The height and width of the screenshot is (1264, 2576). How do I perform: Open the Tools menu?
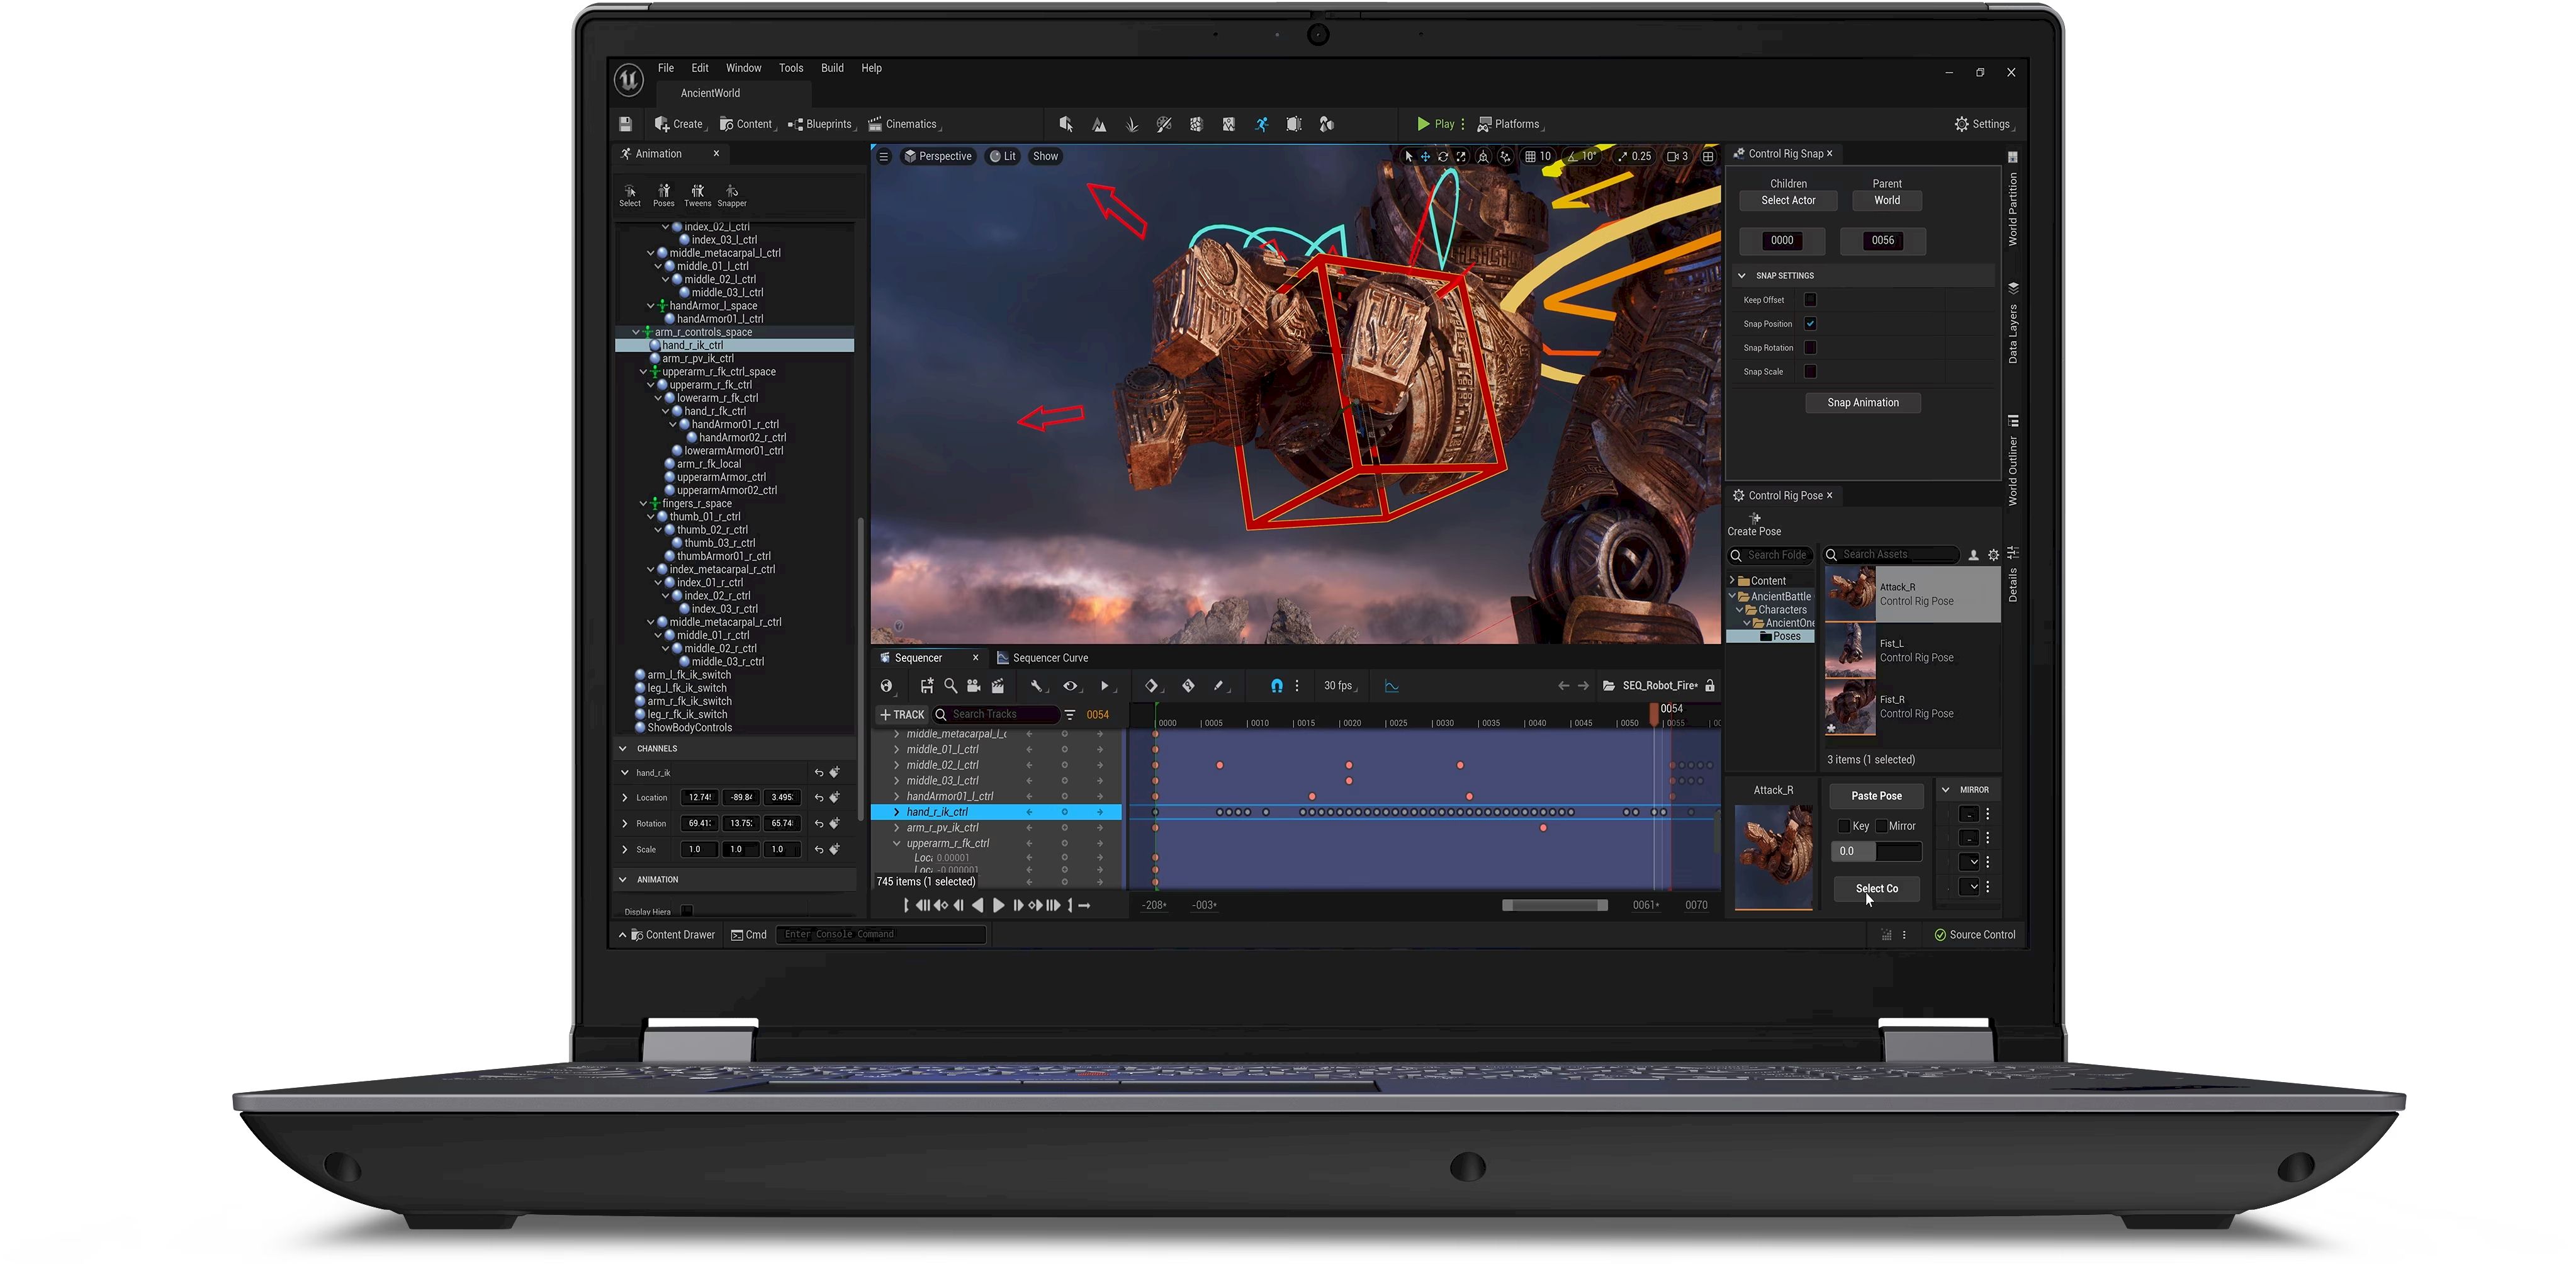pyautogui.click(x=790, y=68)
